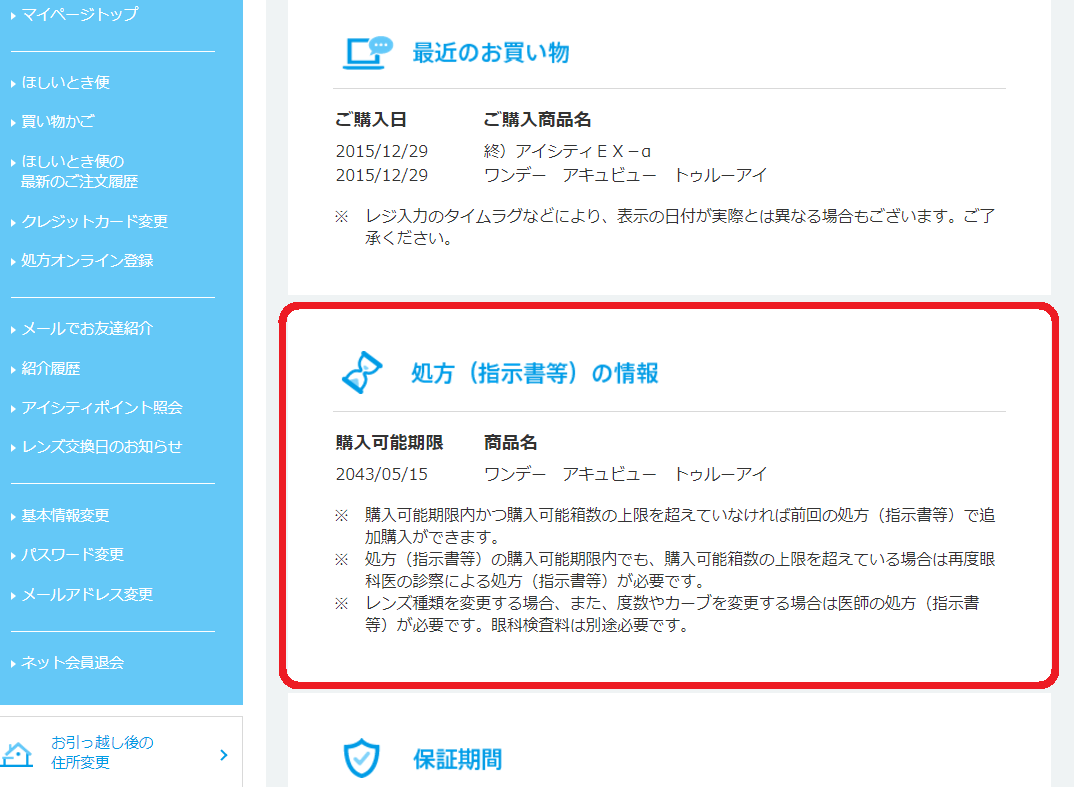Go to 買い物かご in sidebar
This screenshot has height=787, width=1082.
pos(59,122)
